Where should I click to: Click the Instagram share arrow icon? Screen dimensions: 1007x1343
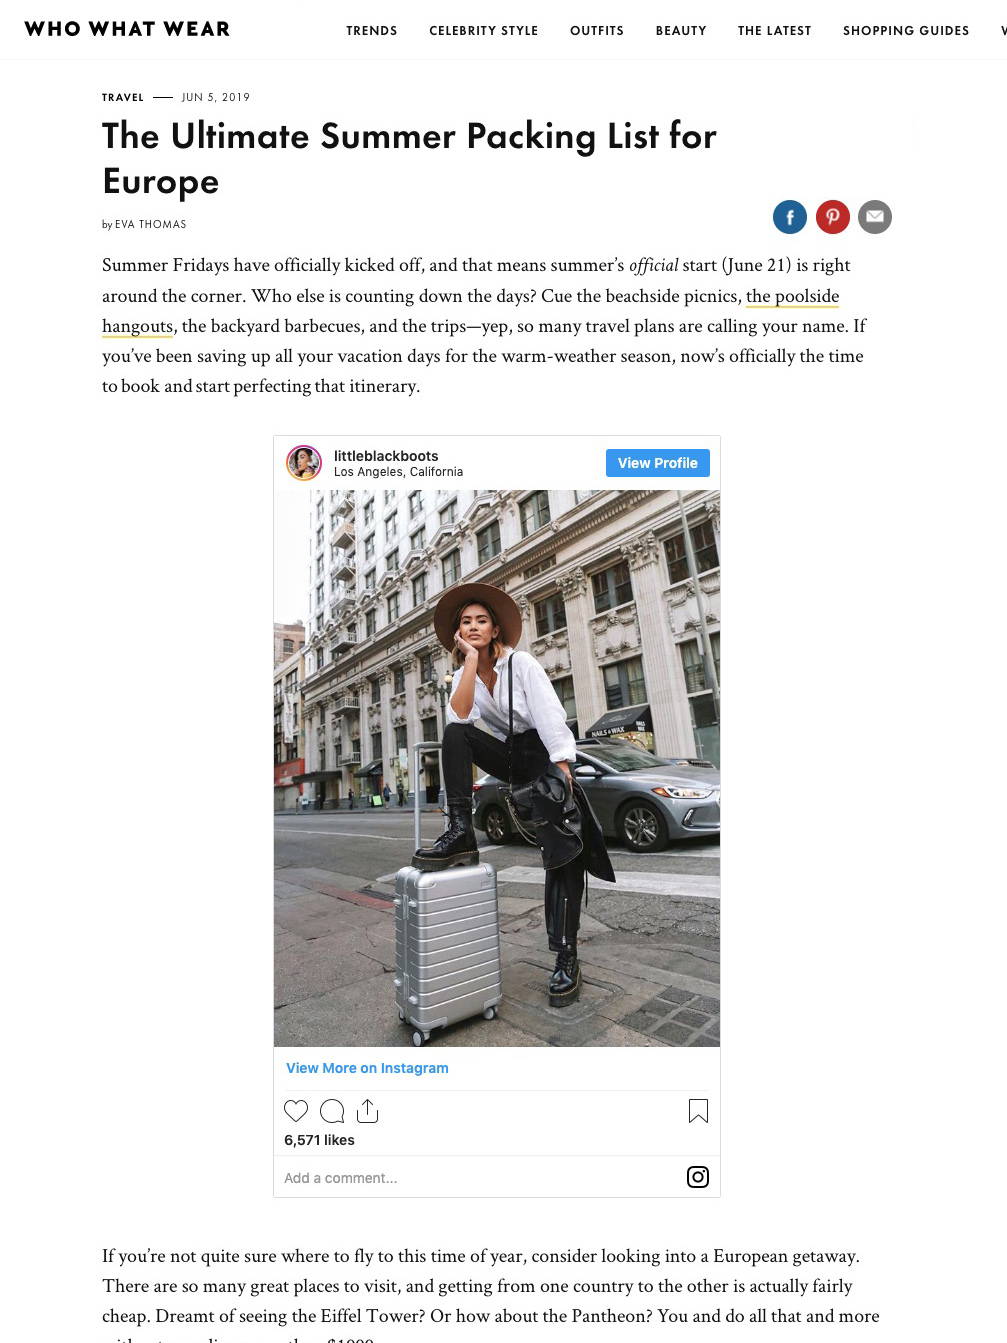(x=368, y=1111)
